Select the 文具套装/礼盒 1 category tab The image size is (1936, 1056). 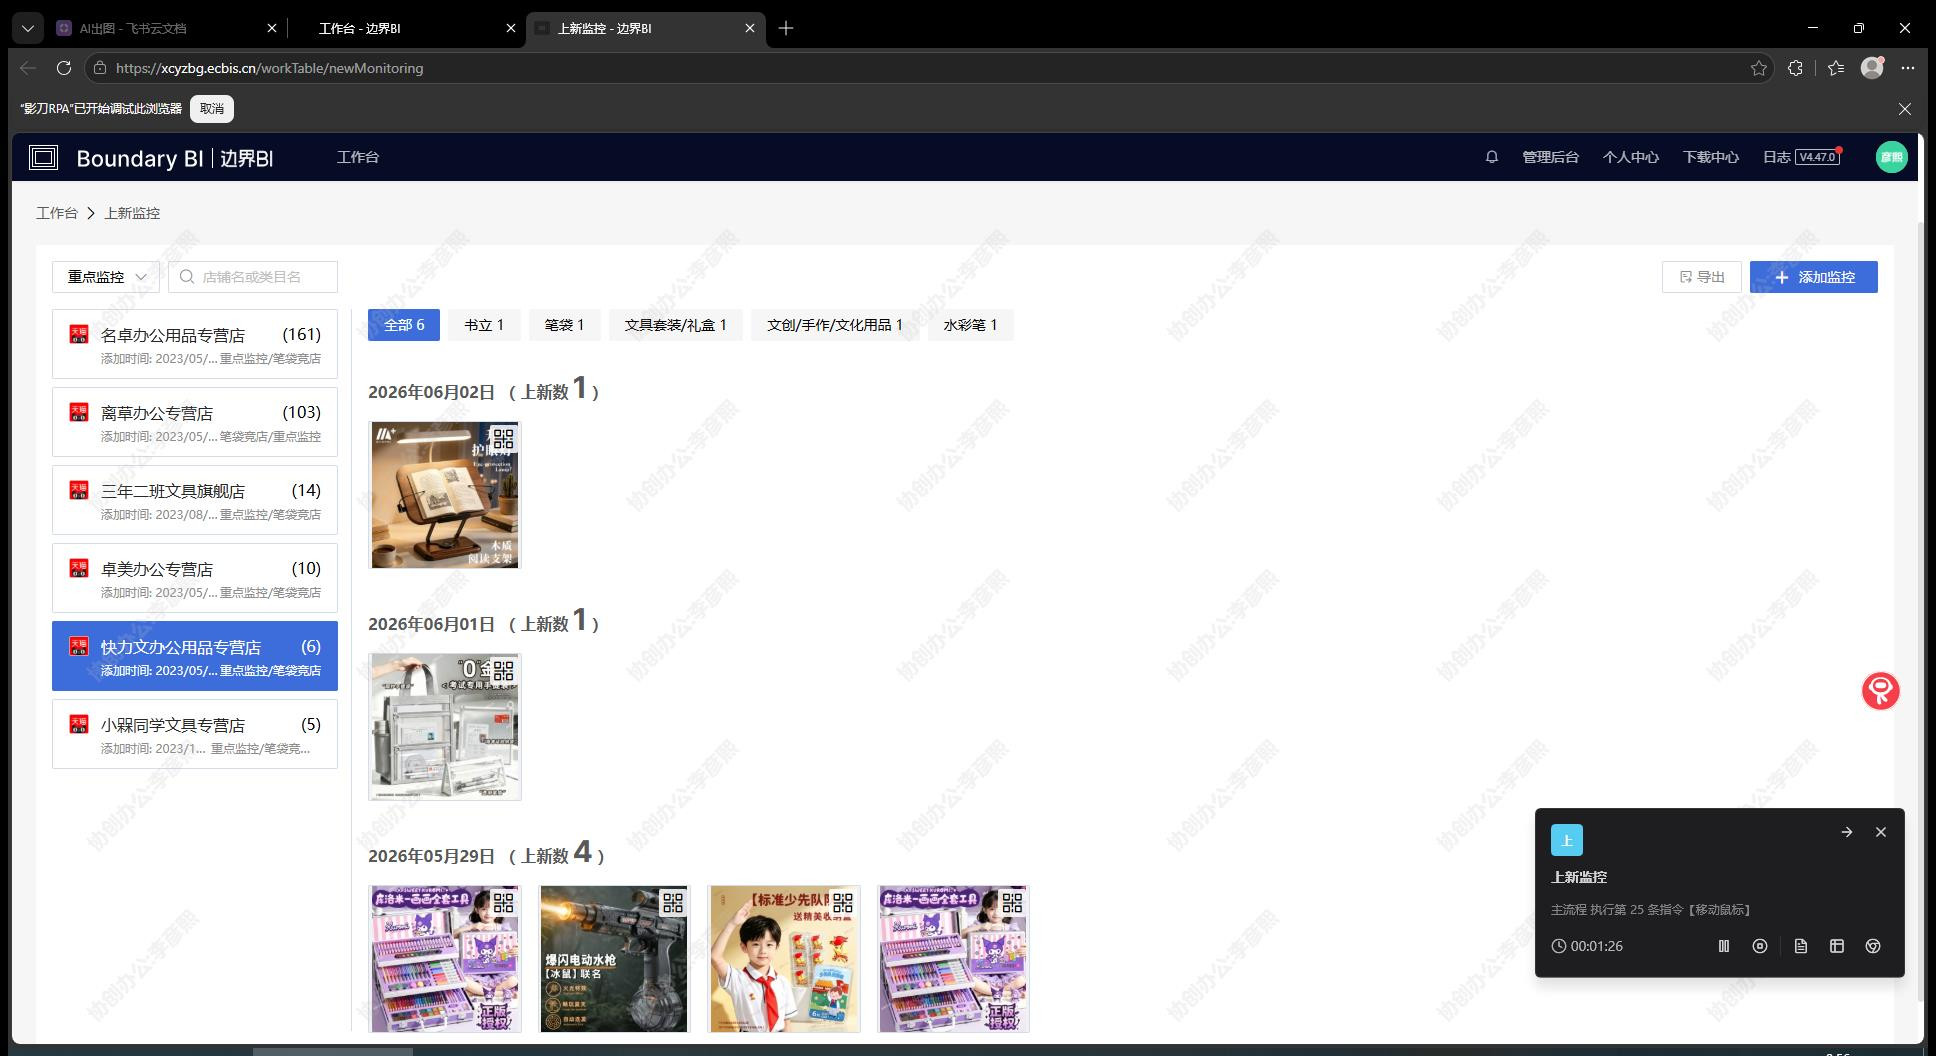tap(676, 325)
